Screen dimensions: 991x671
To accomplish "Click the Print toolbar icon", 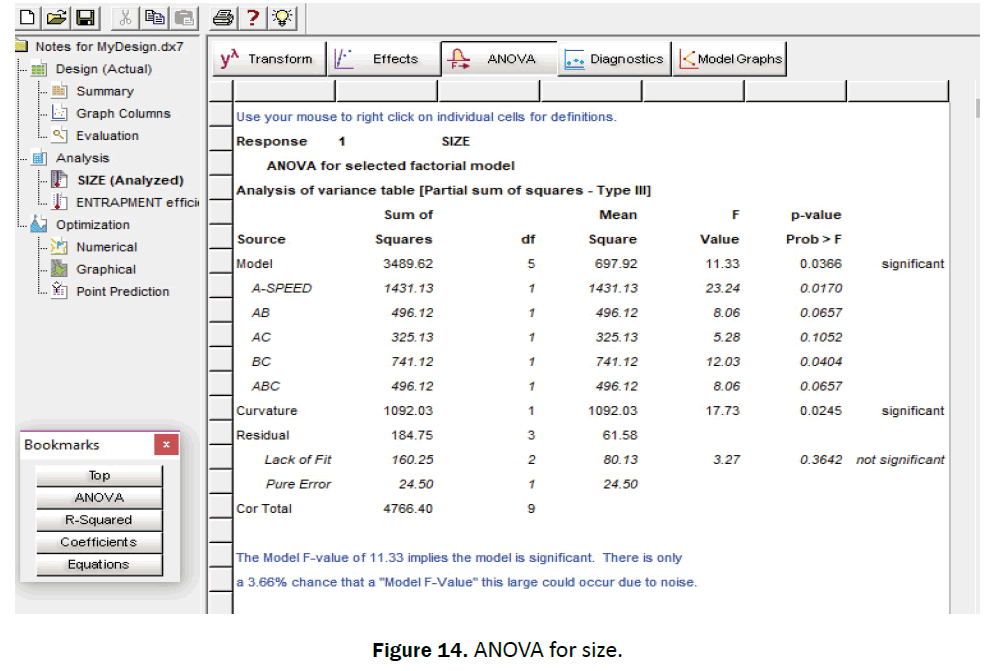I will (223, 17).
